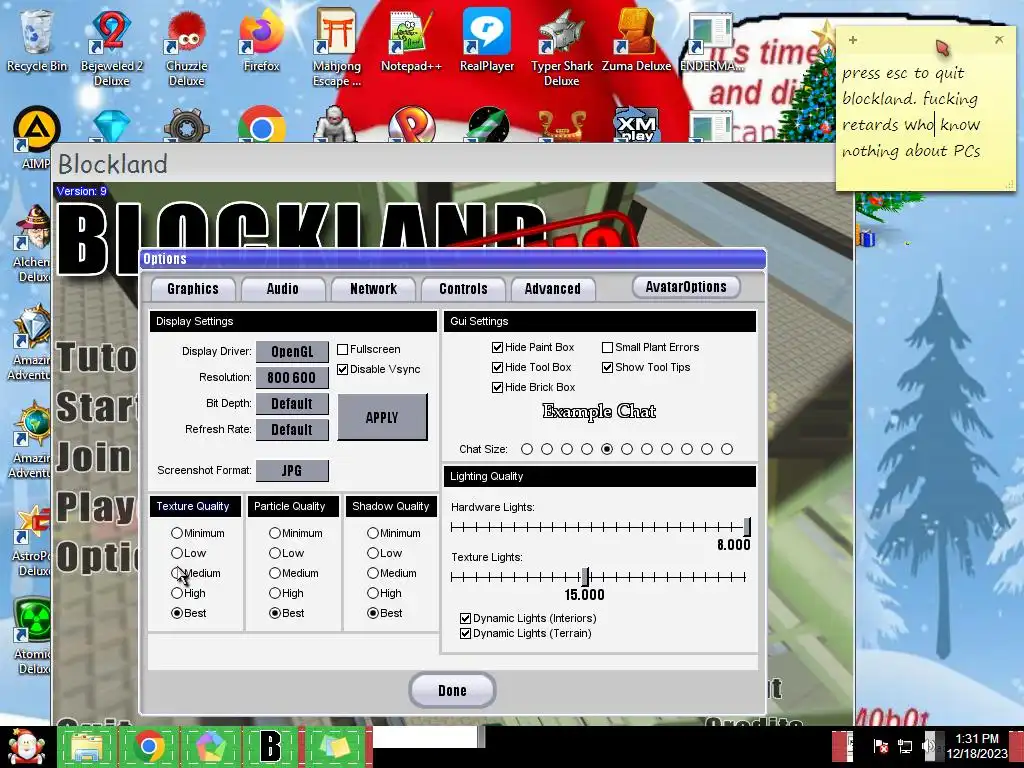
Task: Switch to the Advanced tab
Action: coord(552,289)
